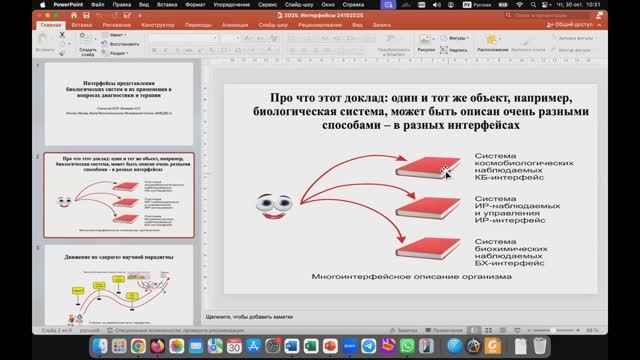
Task: Start slideshow from status bar icon
Action: click(517, 330)
